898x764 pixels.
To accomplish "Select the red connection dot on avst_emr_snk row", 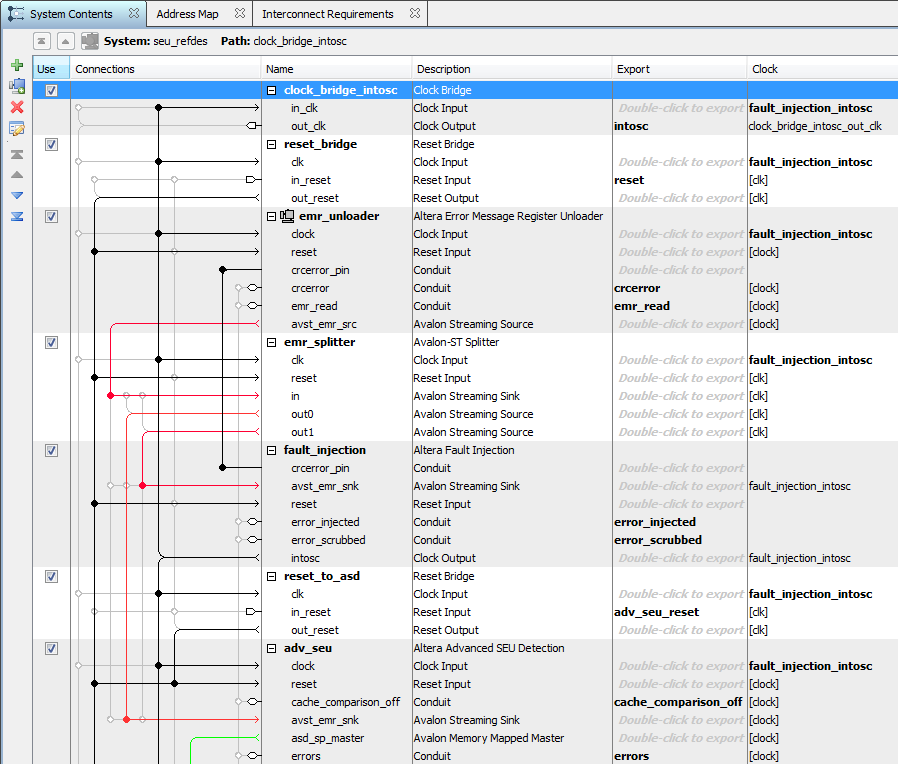I will (142, 486).
